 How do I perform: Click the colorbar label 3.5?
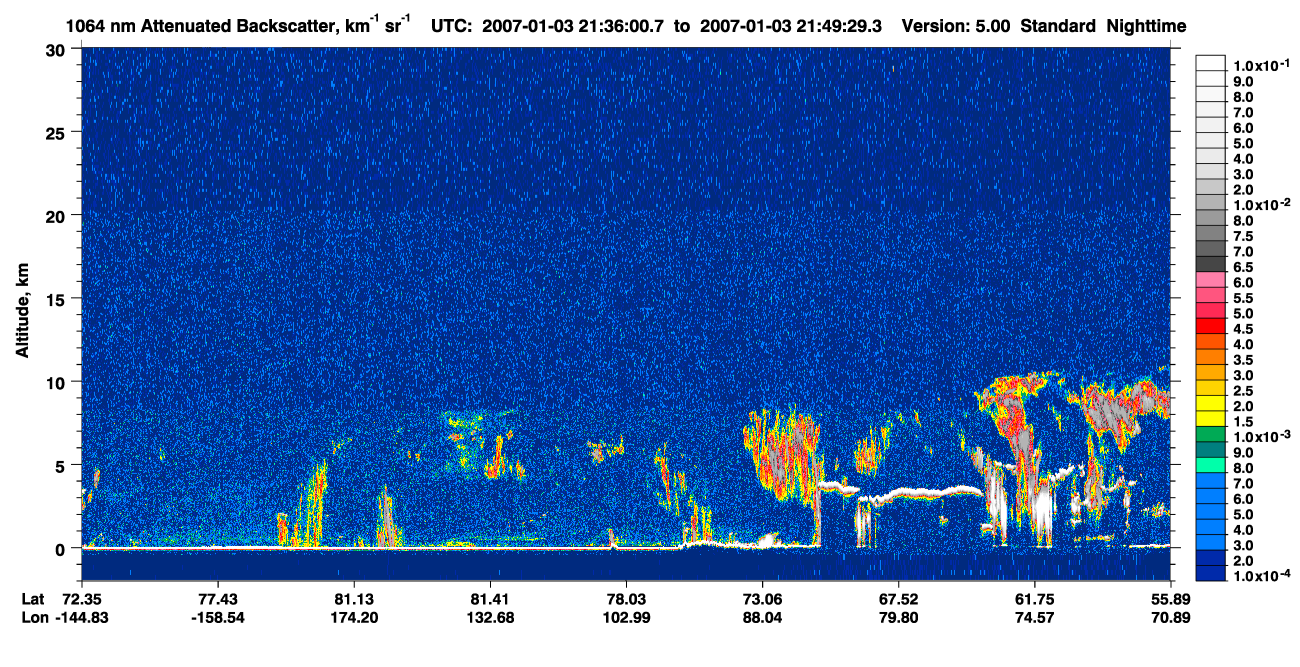pyautogui.click(x=1243, y=359)
